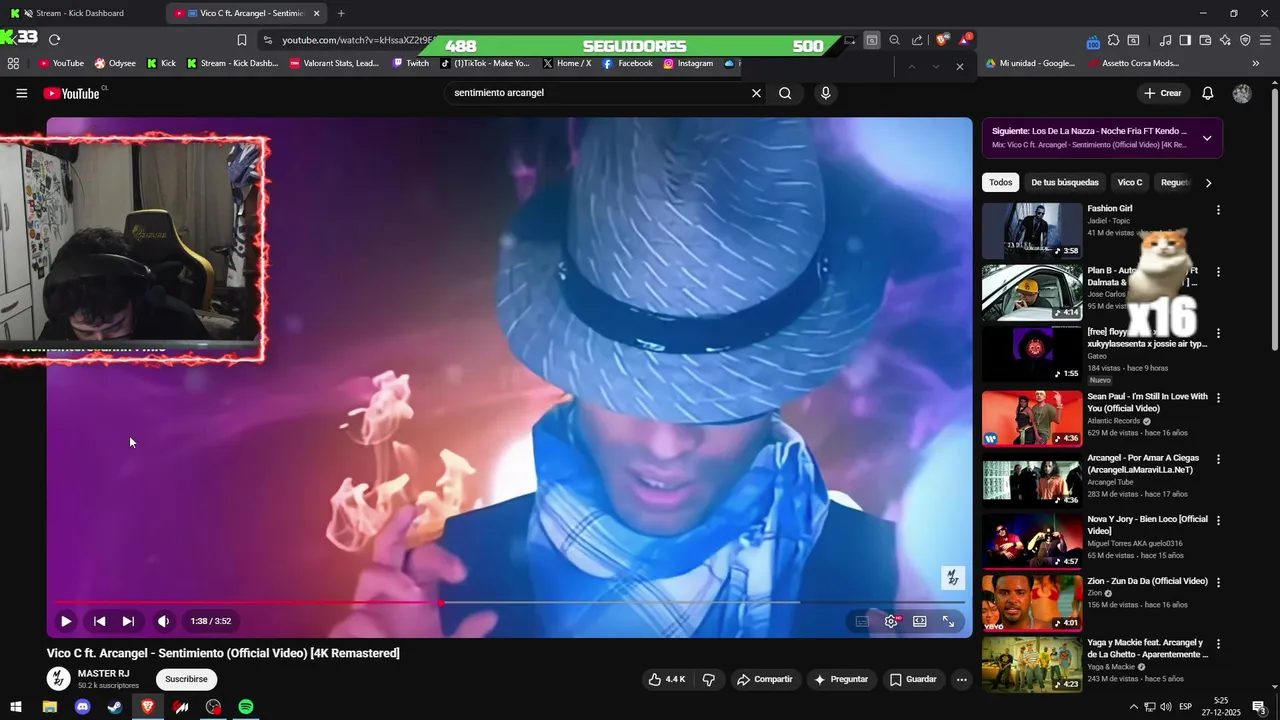Switch to Stream - Kick Dashboard tab

tap(80, 13)
